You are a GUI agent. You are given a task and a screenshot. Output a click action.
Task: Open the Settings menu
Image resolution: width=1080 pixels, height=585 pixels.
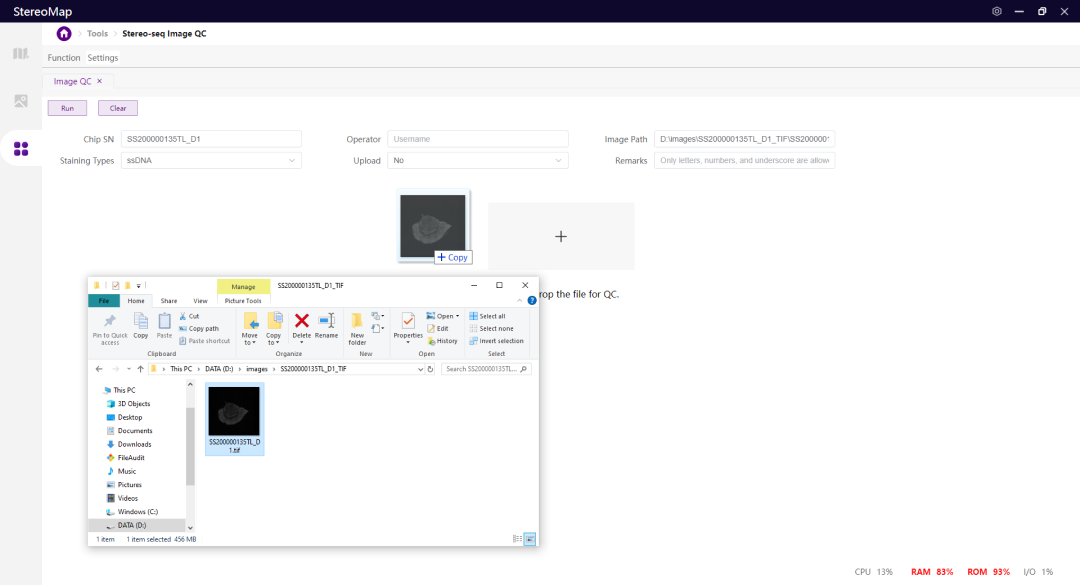(103, 58)
